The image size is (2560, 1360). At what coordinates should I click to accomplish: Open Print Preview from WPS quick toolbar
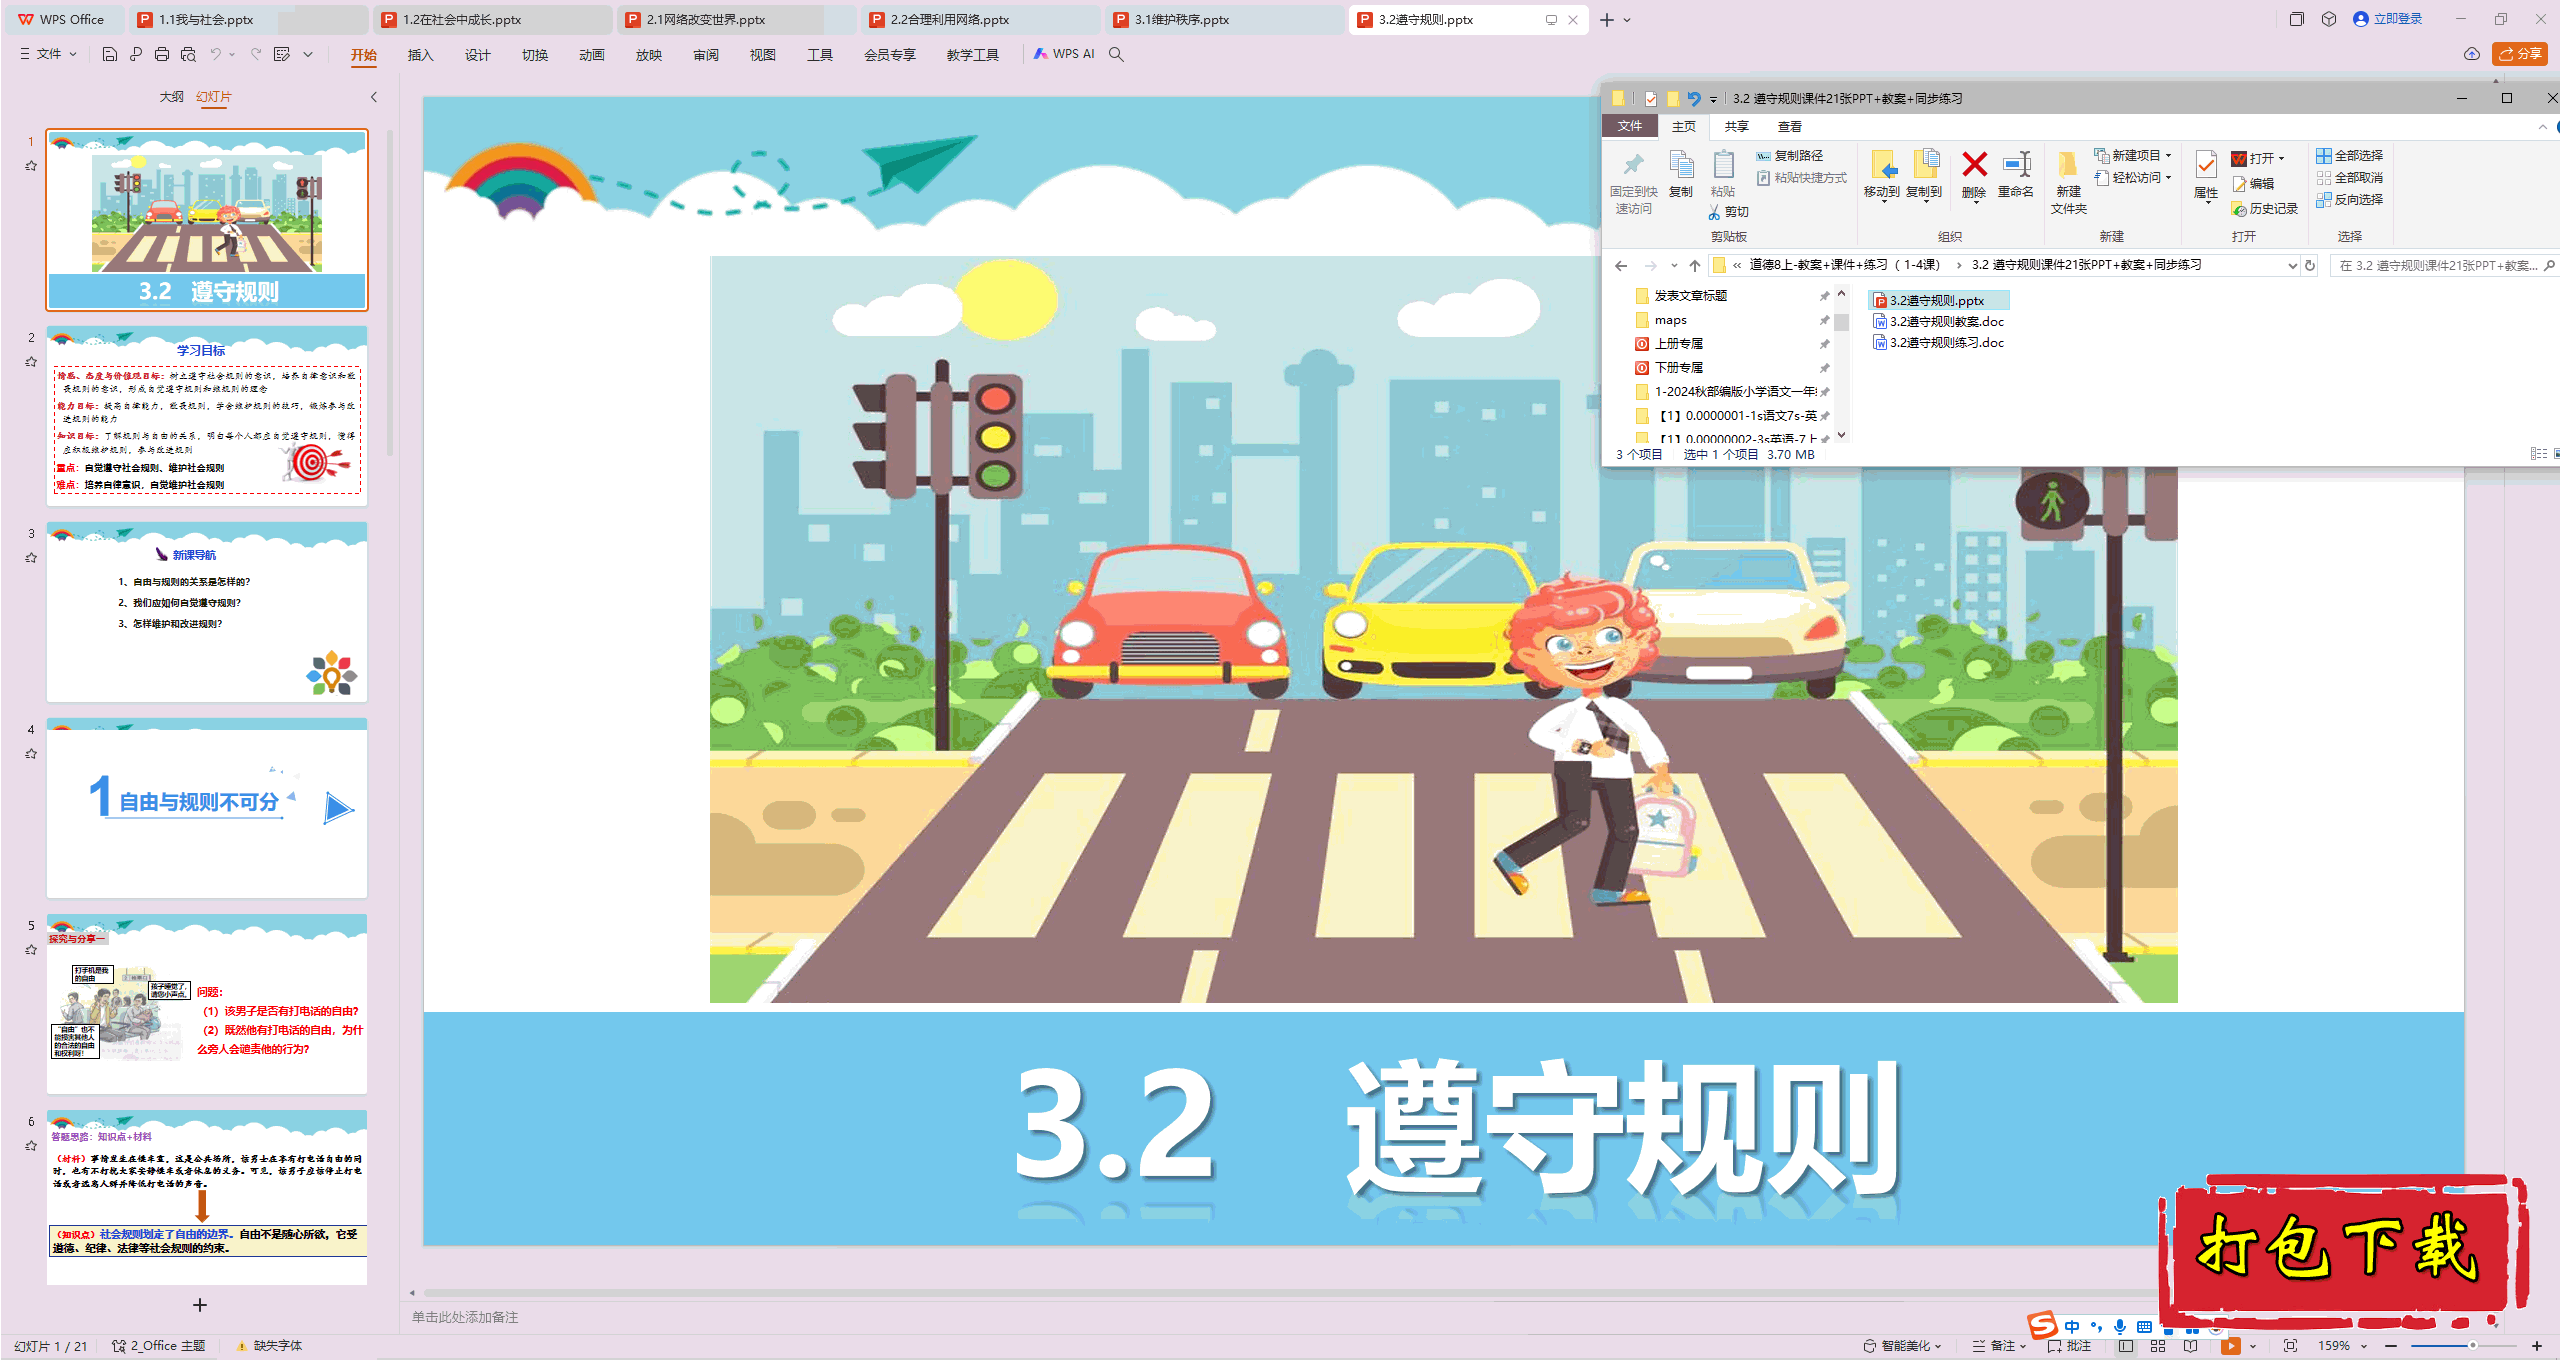click(188, 54)
